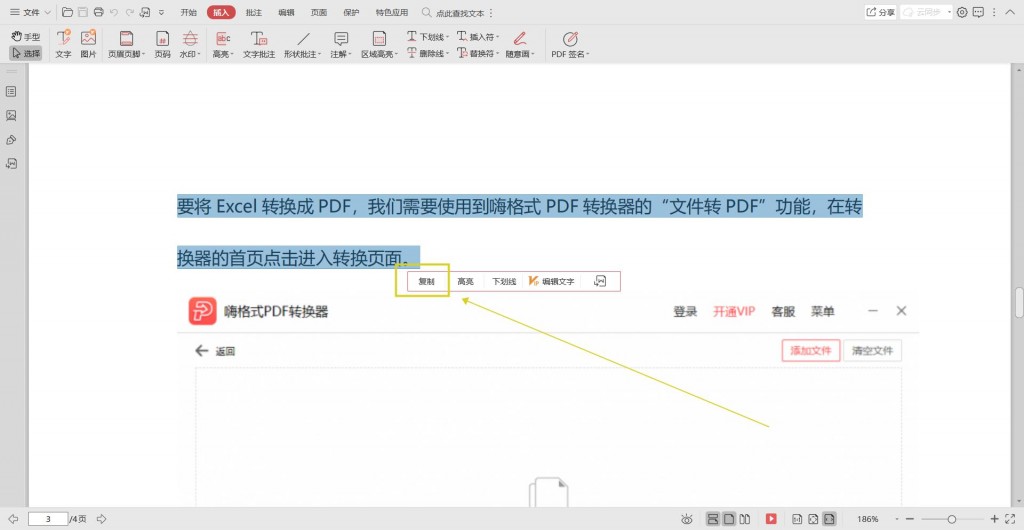
Task: Open the 高亮 highlight dropdown in ribbon
Action: [223, 44]
